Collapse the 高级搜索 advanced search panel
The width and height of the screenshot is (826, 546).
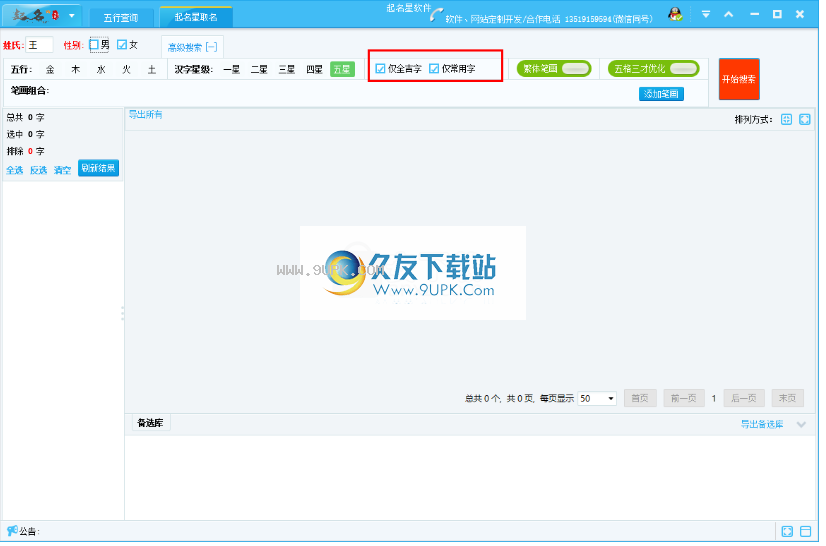point(194,47)
